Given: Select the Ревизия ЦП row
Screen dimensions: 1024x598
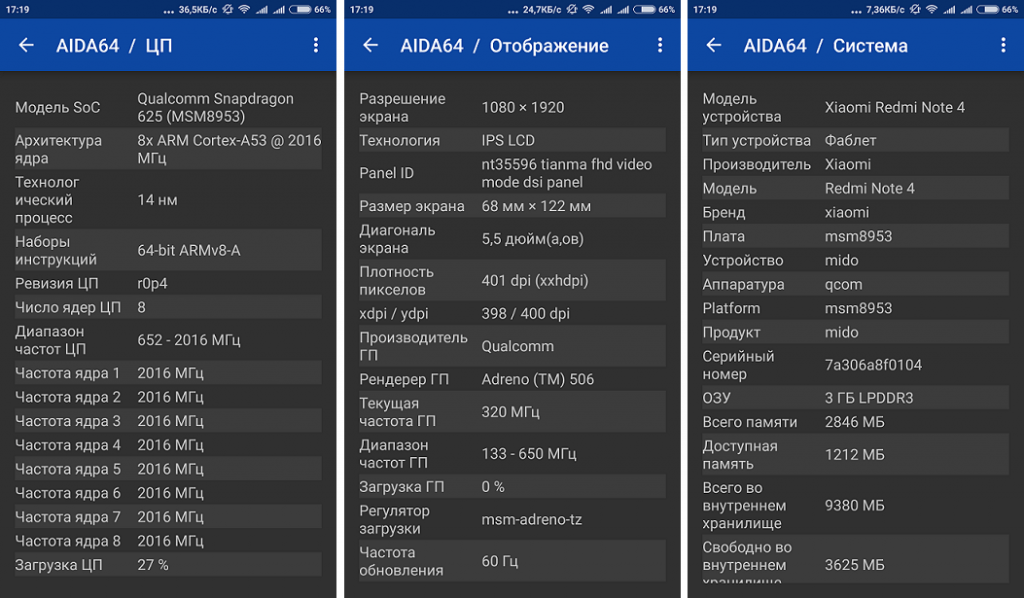Looking at the screenshot, I should pos(168,283).
